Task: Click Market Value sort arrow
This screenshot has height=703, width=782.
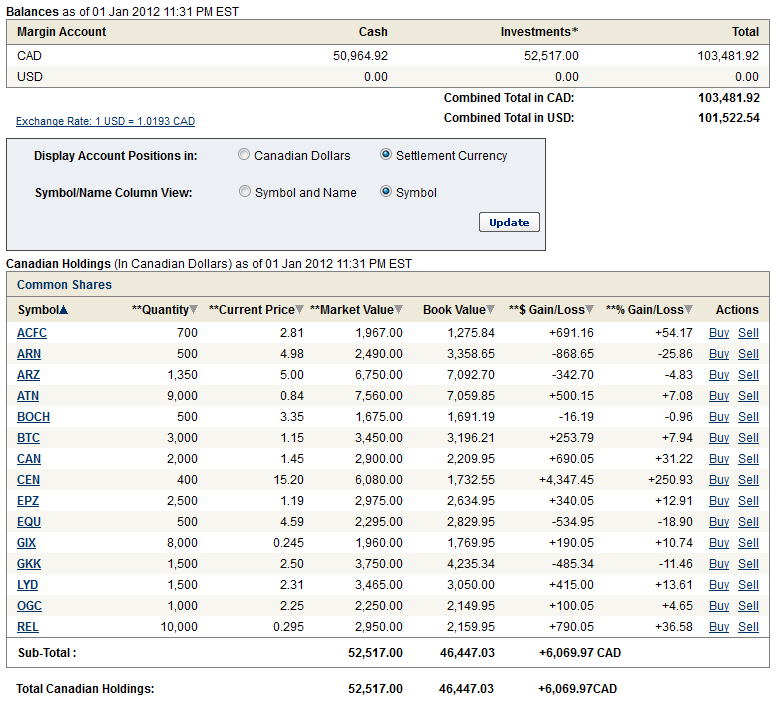Action: (x=398, y=310)
